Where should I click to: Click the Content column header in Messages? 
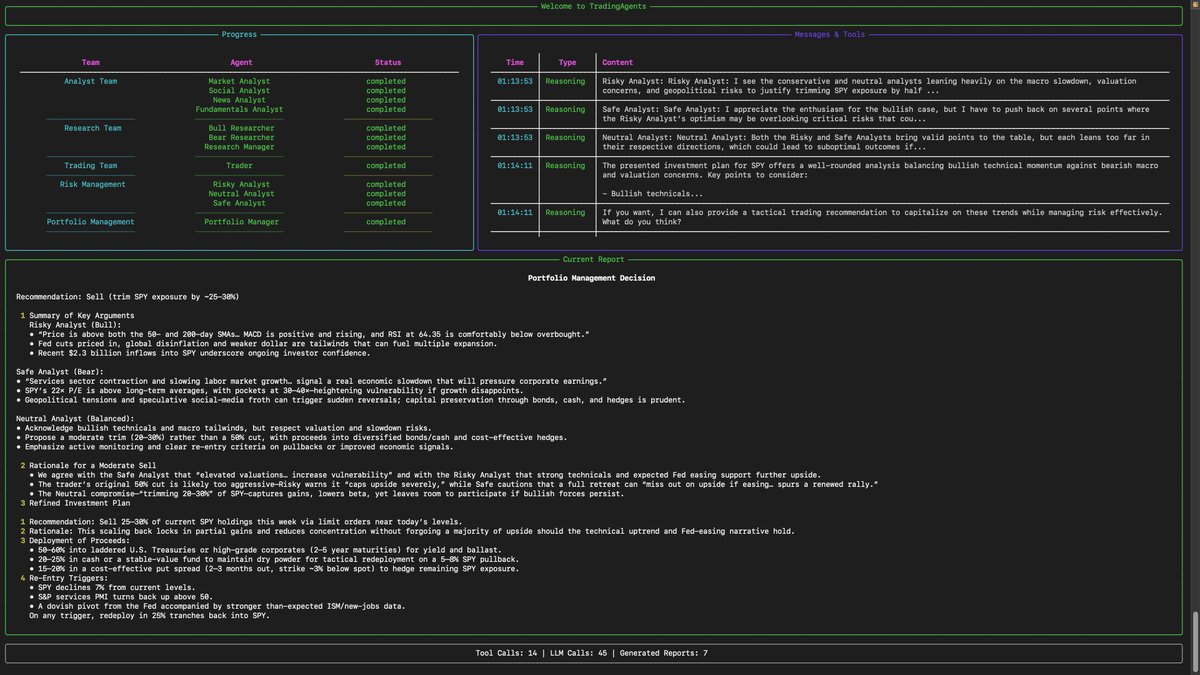click(618, 63)
